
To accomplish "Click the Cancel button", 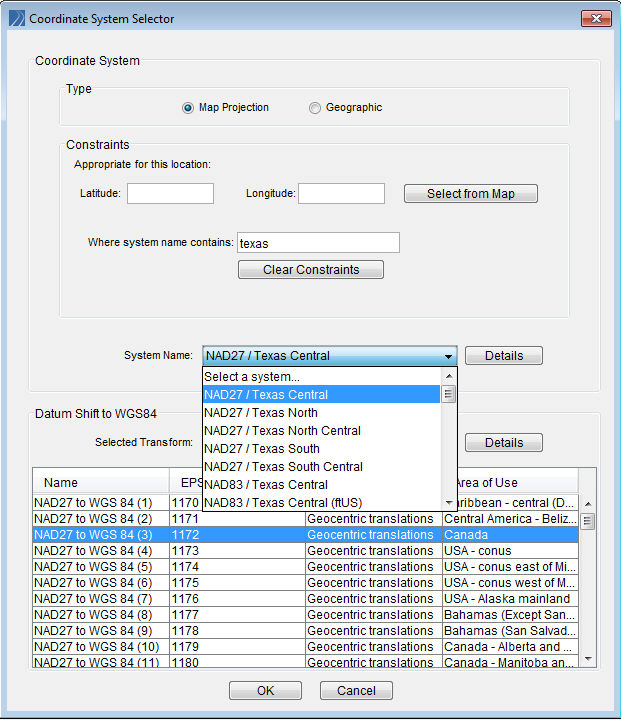I will point(356,691).
